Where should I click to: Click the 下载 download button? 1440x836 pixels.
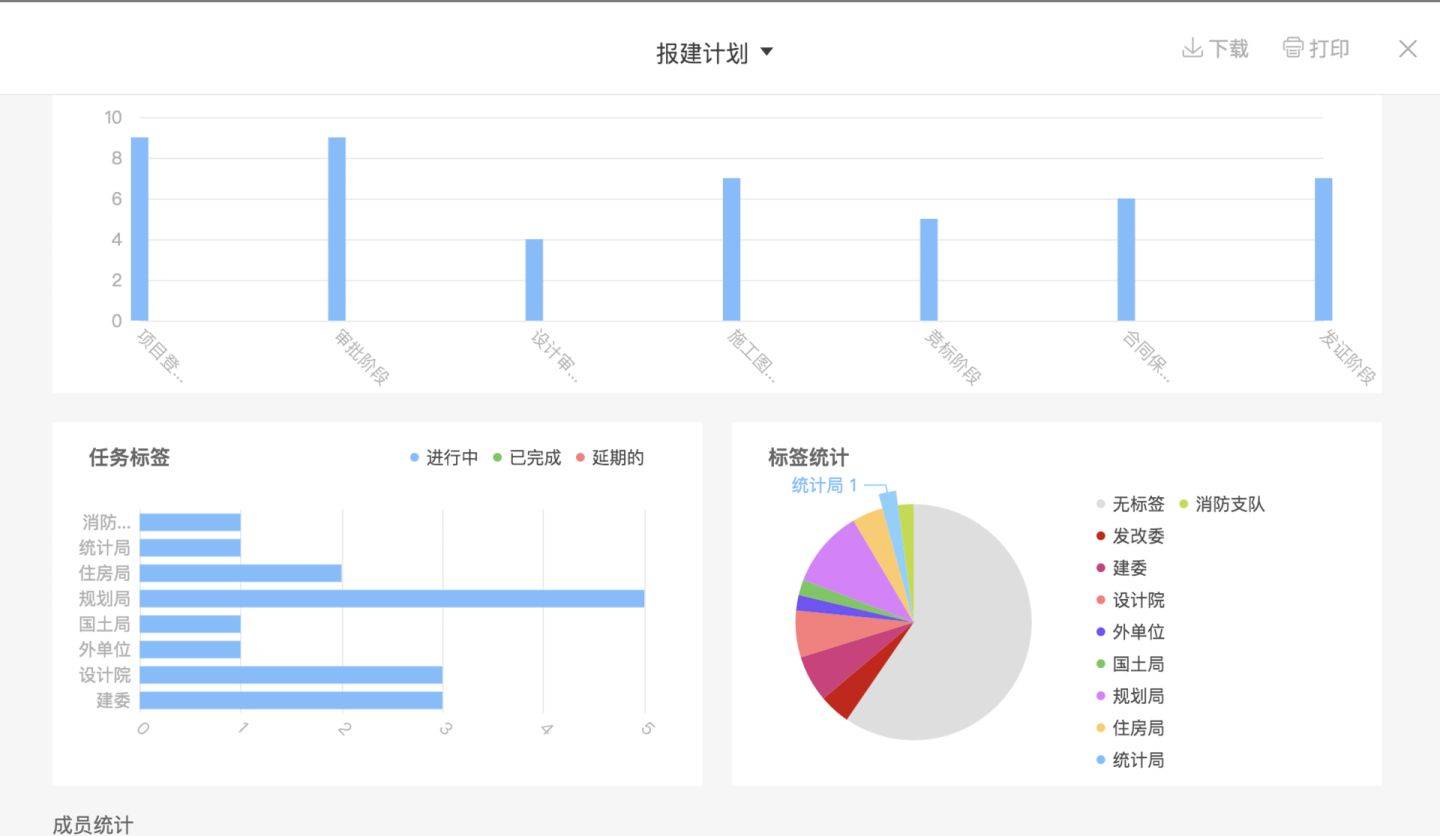coord(1215,47)
